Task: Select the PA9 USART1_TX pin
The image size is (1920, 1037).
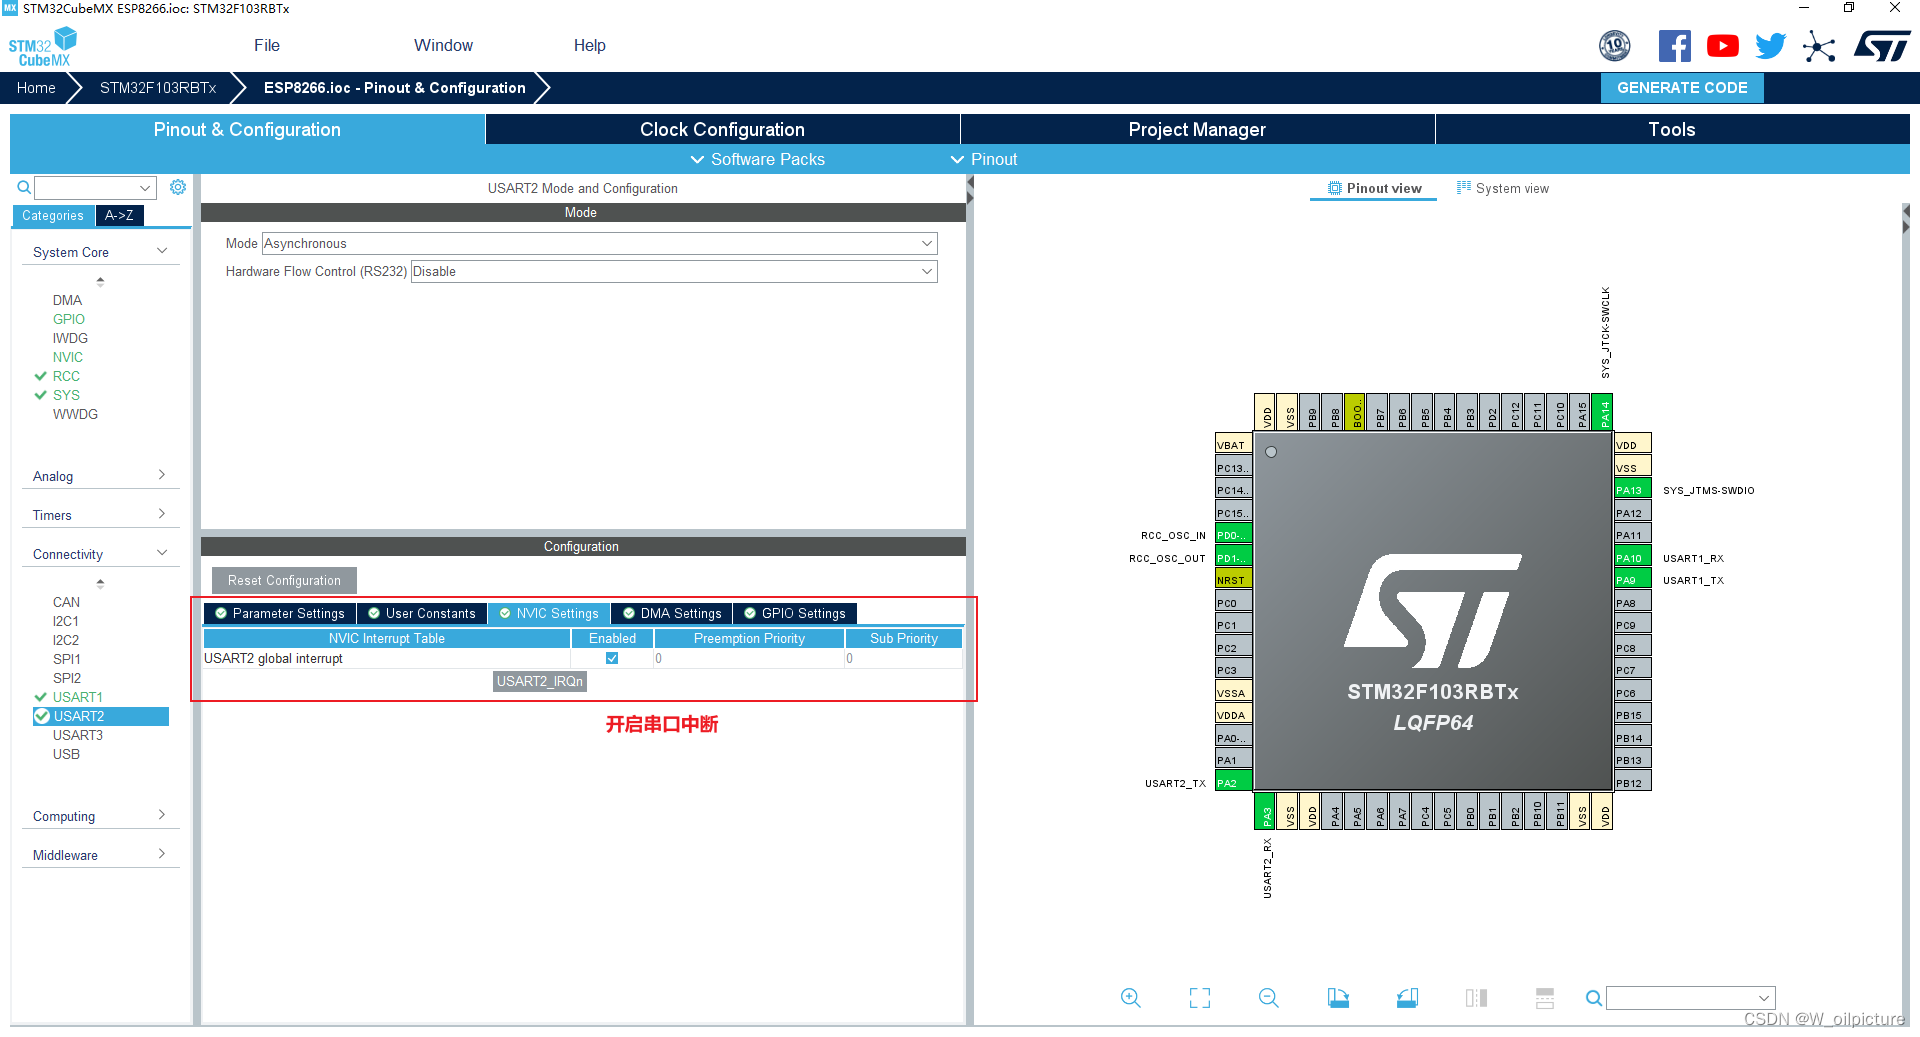Action: 1633,580
